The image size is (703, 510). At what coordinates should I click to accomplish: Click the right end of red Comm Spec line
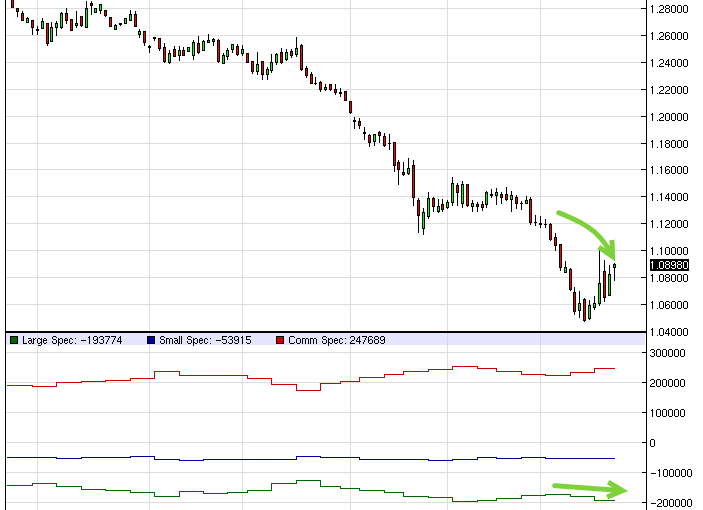click(x=614, y=368)
